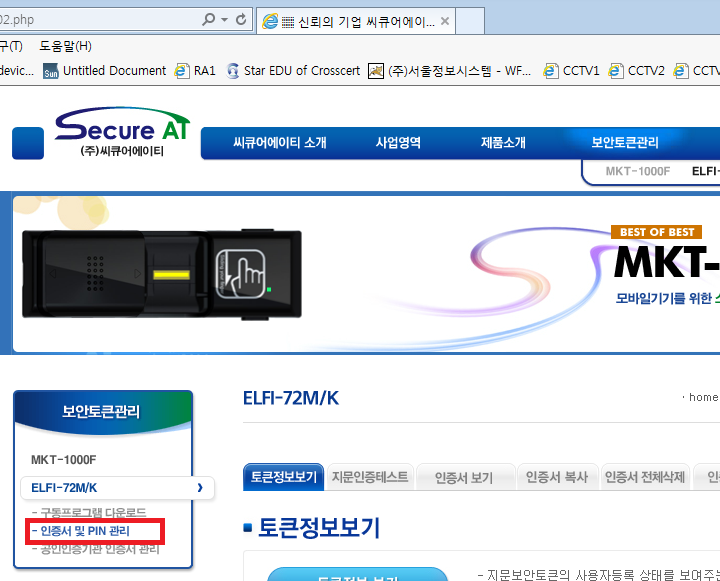Image resolution: width=720 pixels, height=581 pixels.
Task: Switch to the 인증서 보기 tab
Action: [464, 477]
